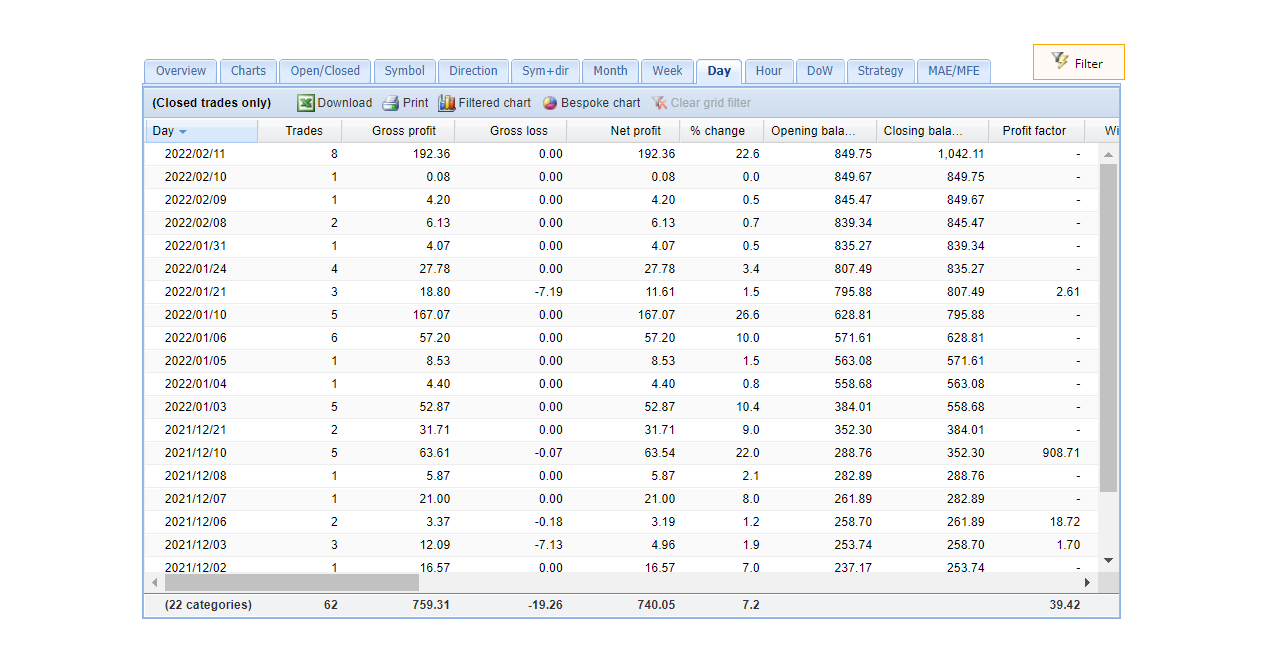Switch to the Month tab
The image size is (1264, 645).
tap(610, 70)
